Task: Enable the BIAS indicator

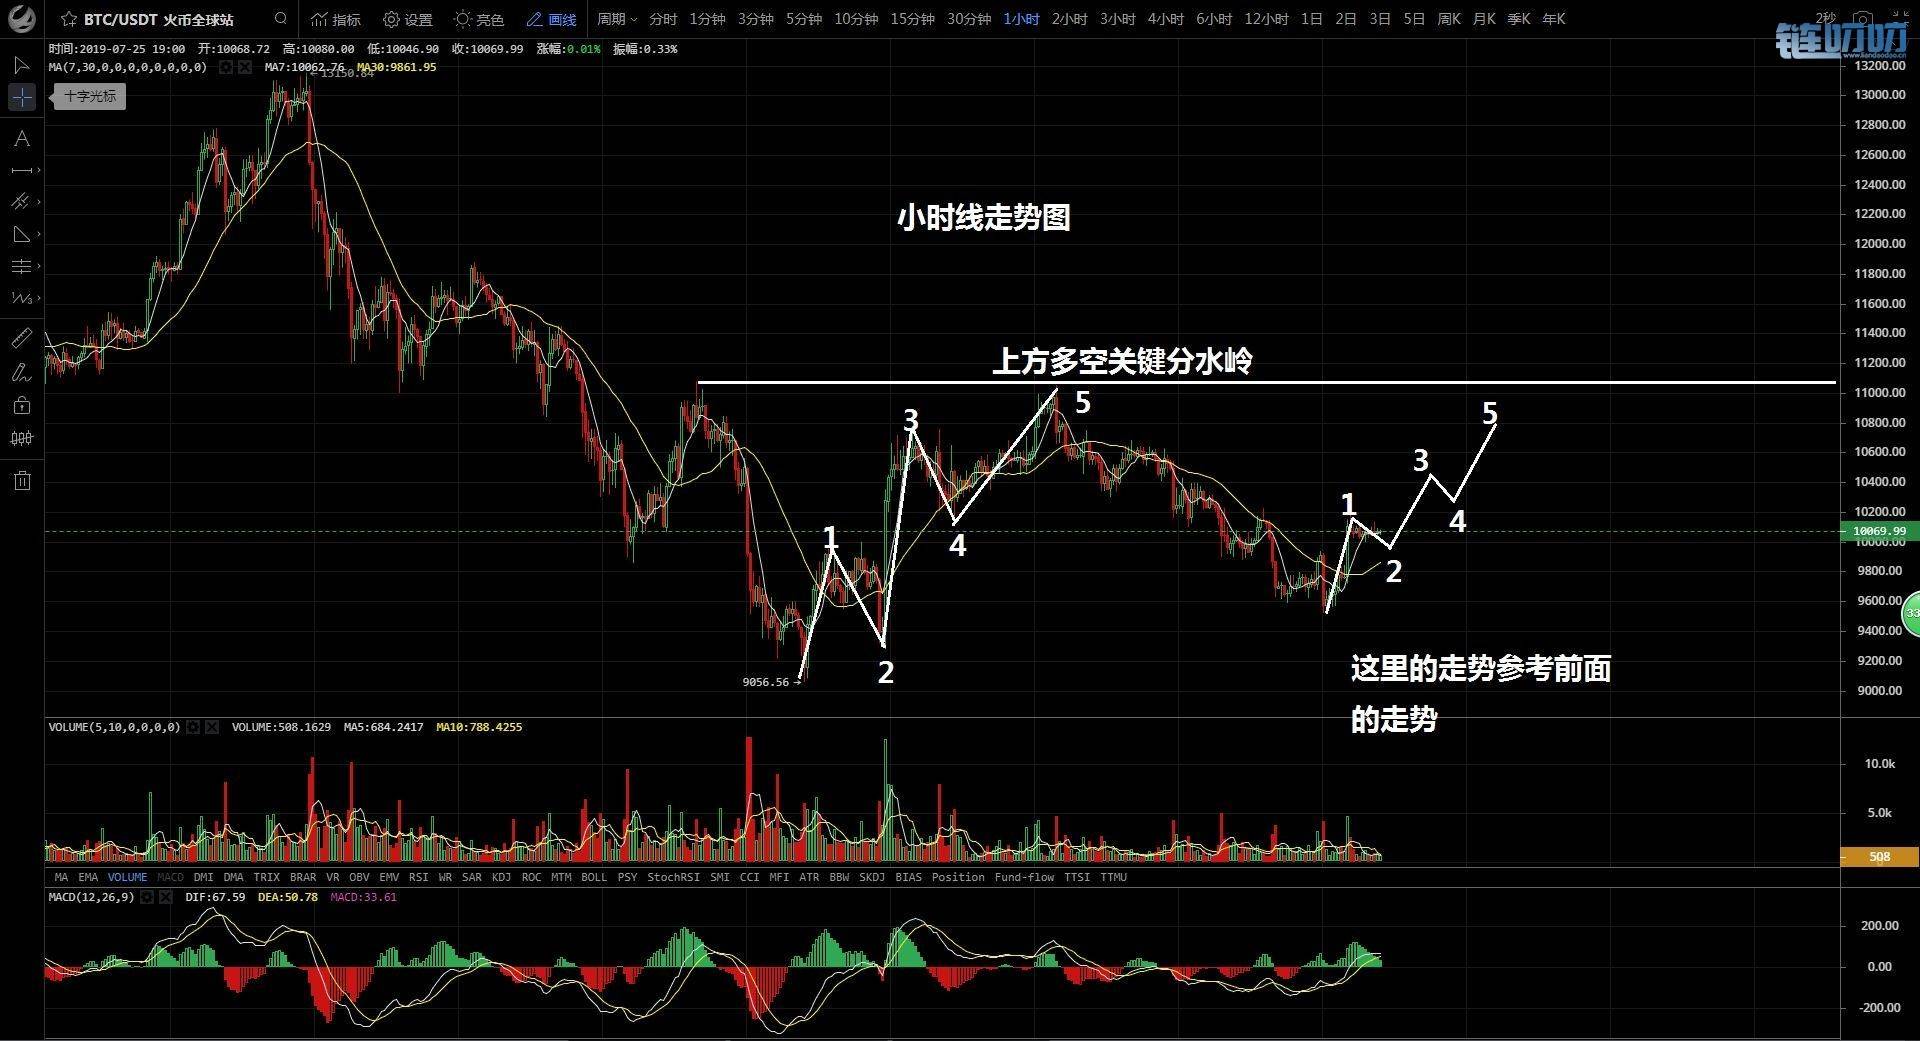Action: (908, 877)
